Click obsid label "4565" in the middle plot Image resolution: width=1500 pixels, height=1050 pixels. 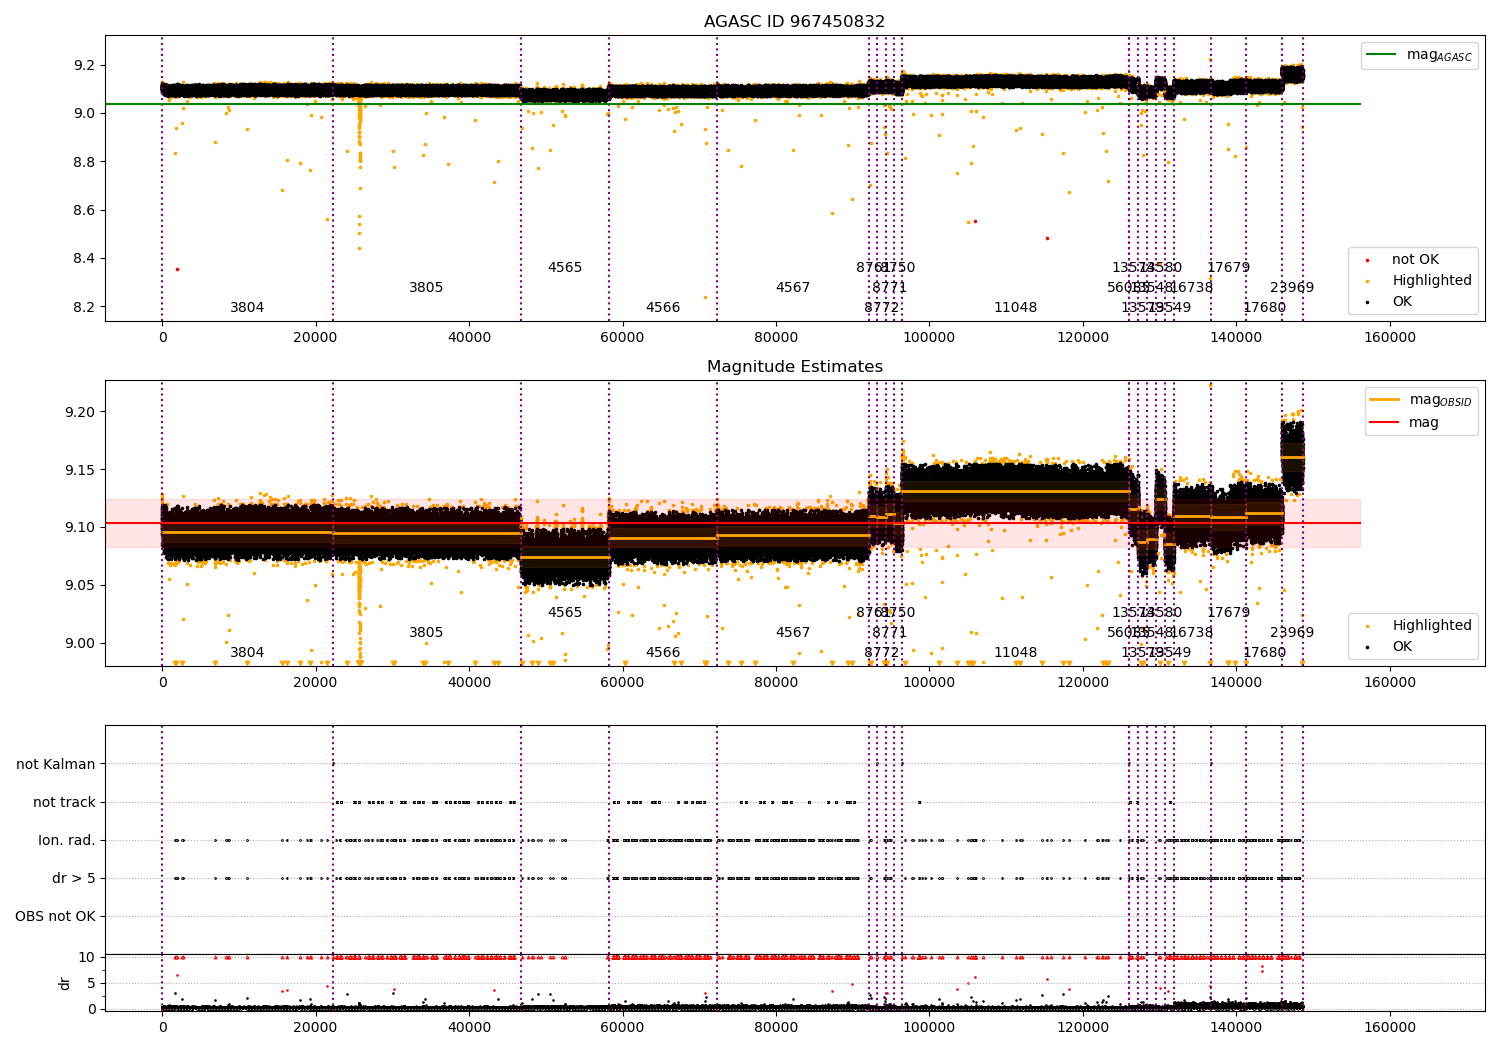pos(565,613)
